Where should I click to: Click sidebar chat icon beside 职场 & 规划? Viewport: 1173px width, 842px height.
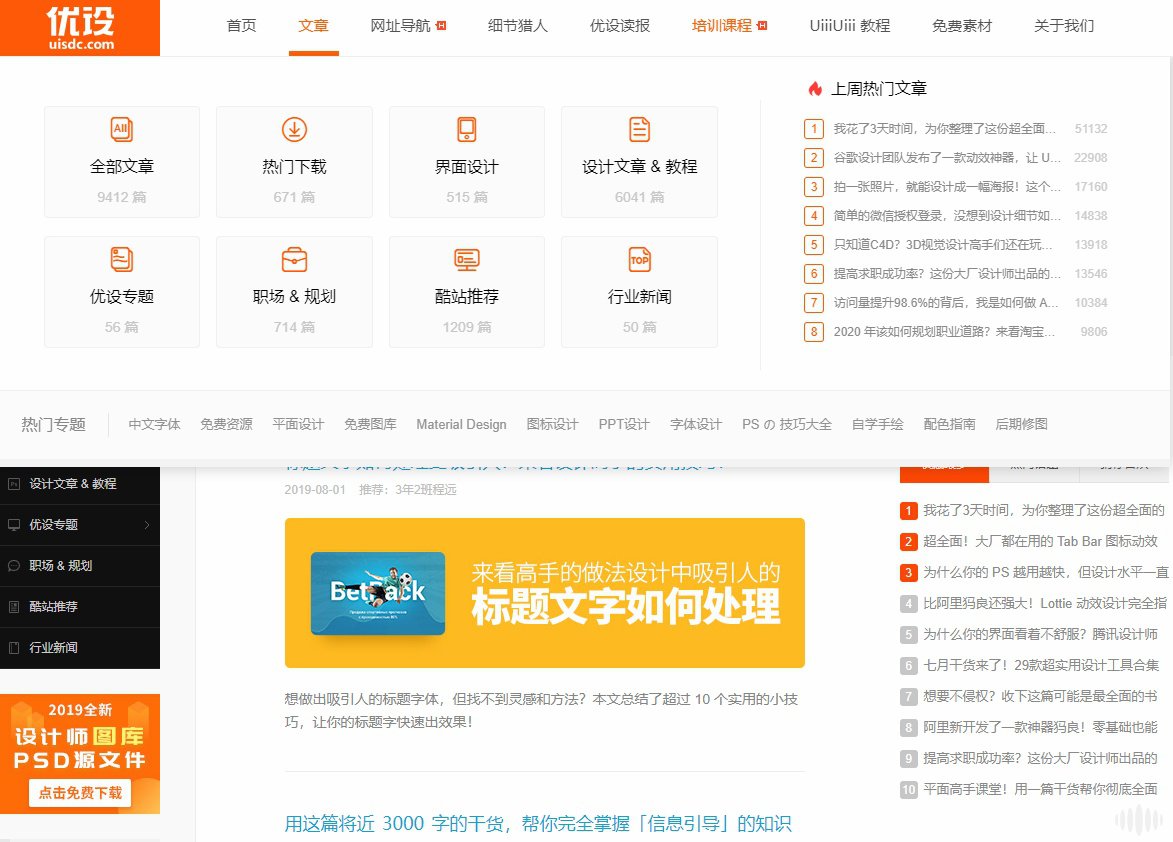click(x=13, y=566)
